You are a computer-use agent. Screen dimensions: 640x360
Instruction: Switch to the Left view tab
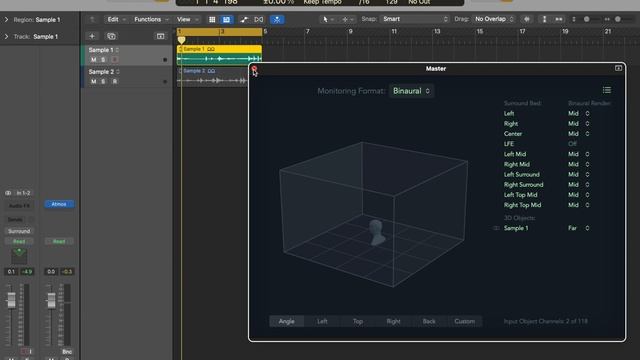[322, 321]
